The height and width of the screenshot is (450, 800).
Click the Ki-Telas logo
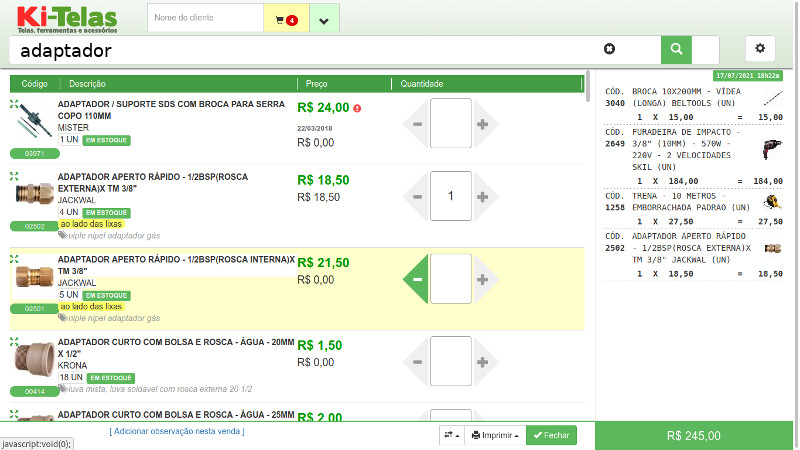coord(67,19)
